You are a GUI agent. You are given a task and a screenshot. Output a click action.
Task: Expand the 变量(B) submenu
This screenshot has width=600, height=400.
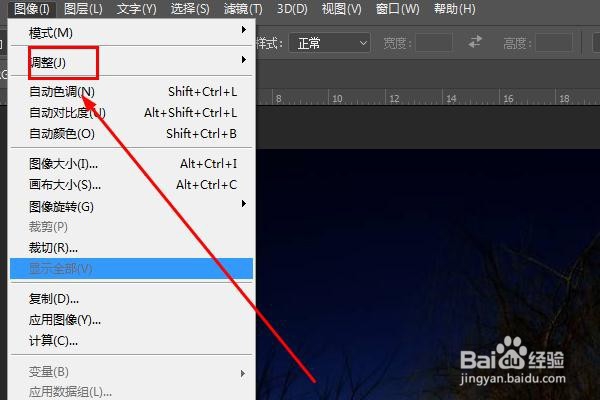coord(131,372)
